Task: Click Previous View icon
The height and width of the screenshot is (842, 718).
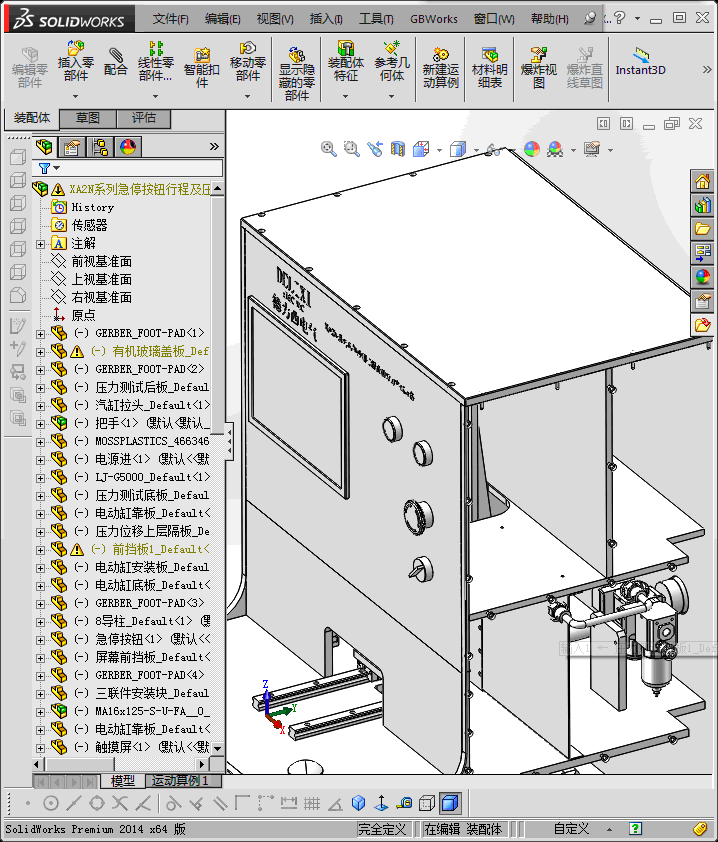Action: pyautogui.click(x=375, y=149)
